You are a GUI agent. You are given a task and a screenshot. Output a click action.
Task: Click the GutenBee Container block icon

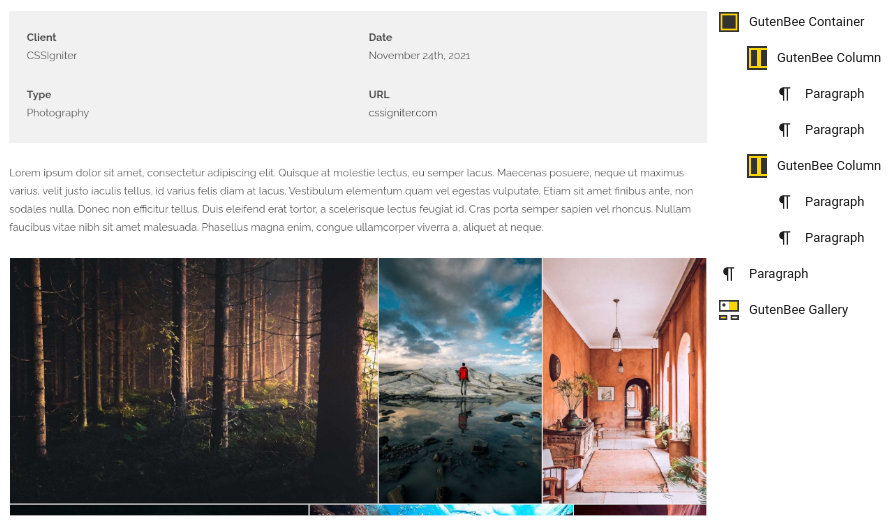pyautogui.click(x=729, y=22)
